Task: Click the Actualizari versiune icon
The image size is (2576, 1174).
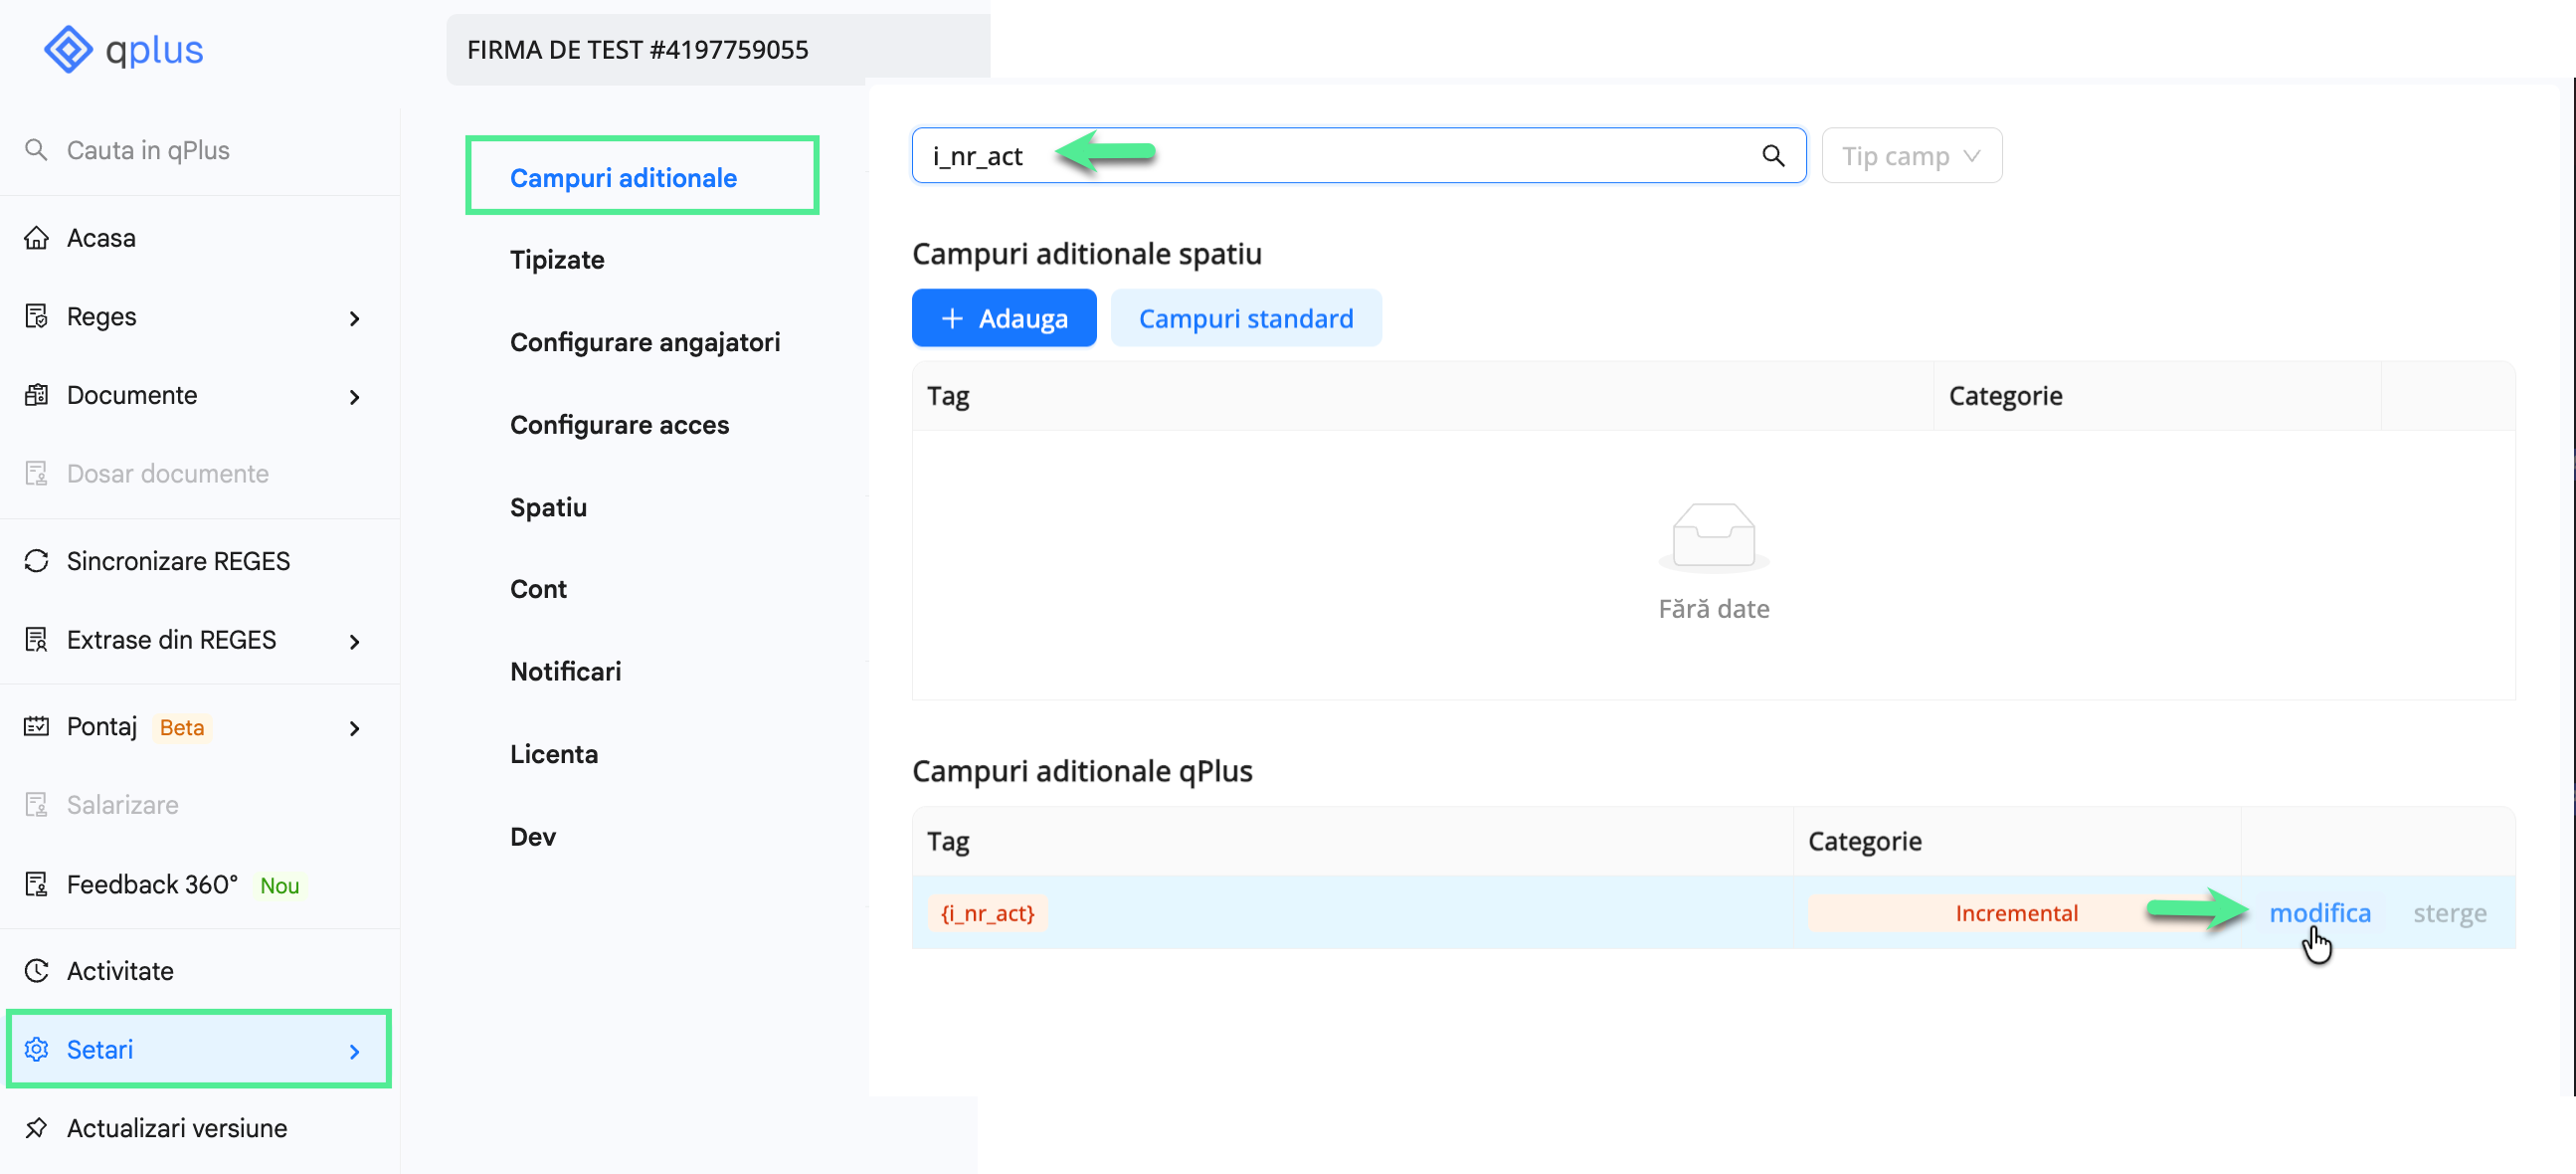Action: click(x=36, y=1128)
